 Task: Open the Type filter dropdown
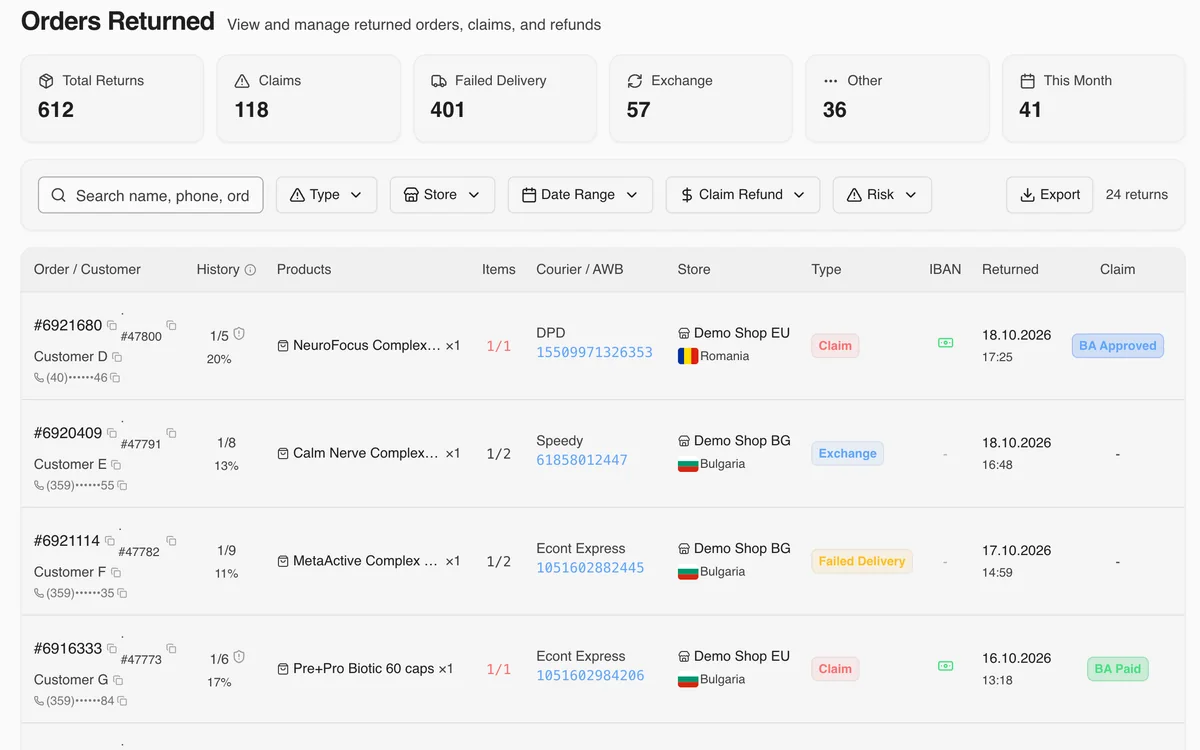tap(326, 195)
